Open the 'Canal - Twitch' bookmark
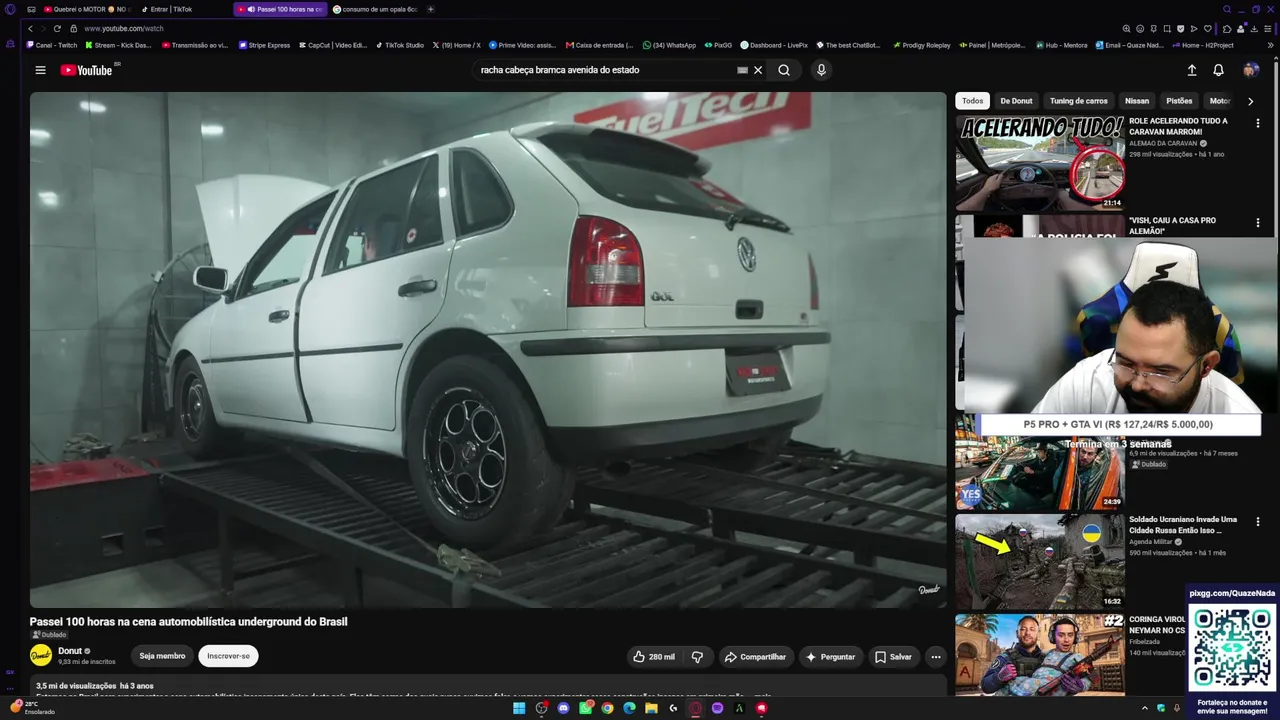The height and width of the screenshot is (720, 1280). [52, 45]
